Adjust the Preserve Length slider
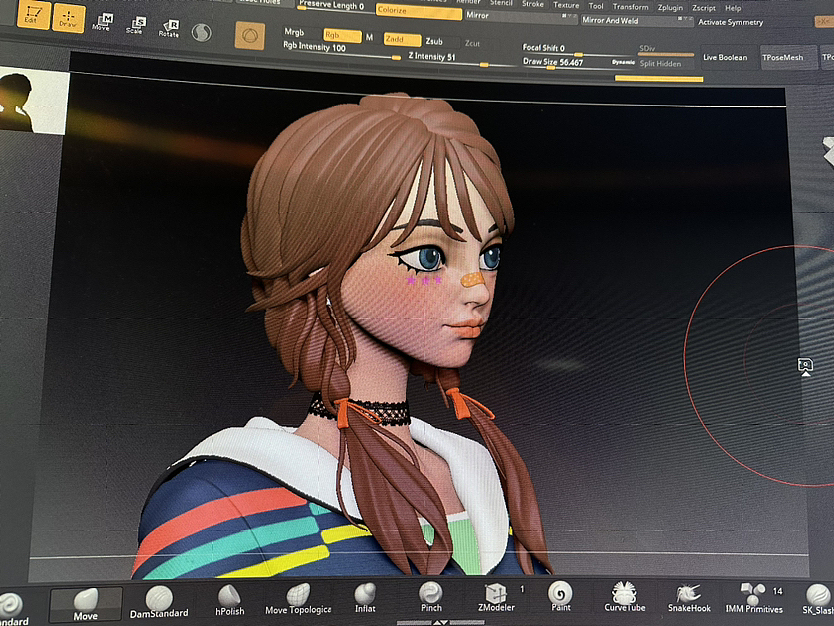 [335, 5]
